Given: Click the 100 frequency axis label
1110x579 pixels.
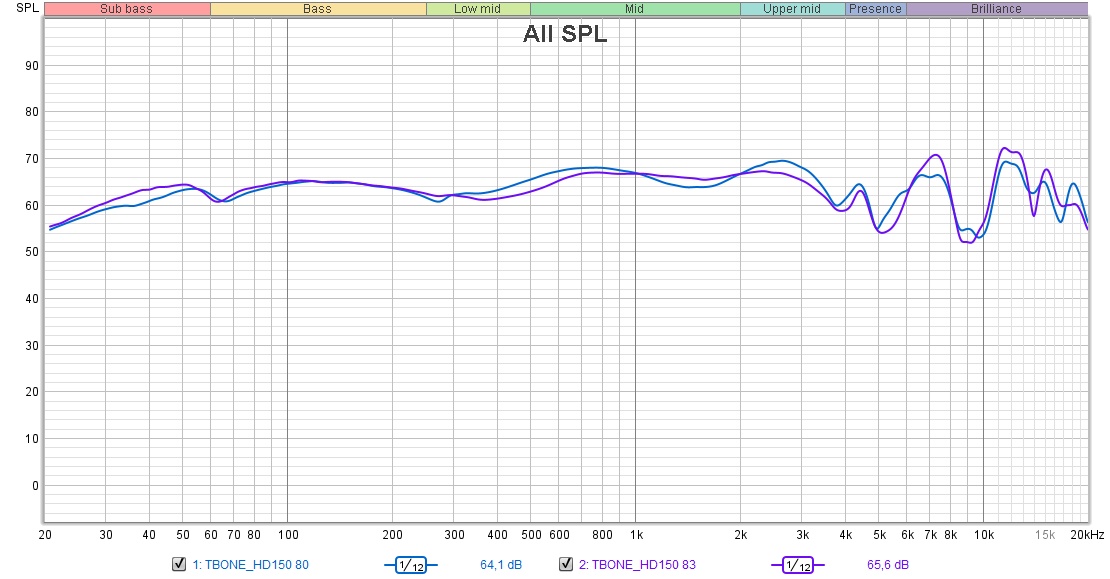Looking at the screenshot, I should [x=287, y=535].
